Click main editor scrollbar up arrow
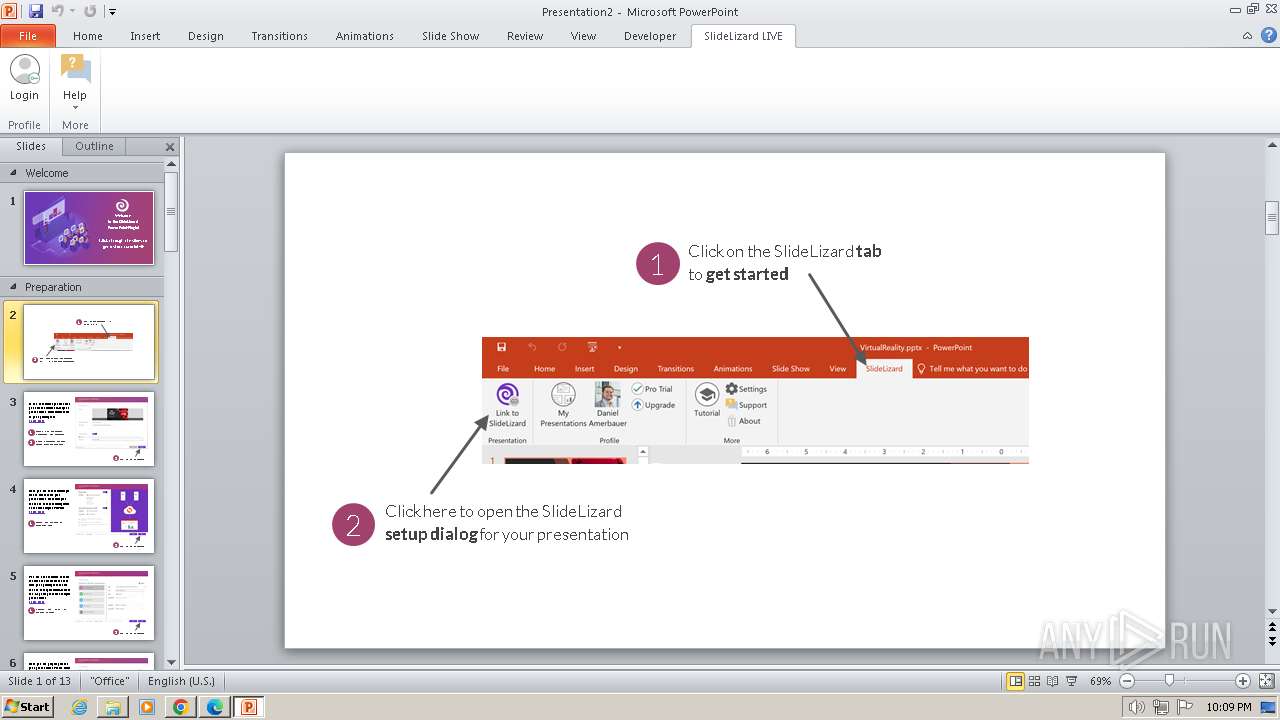 tap(1272, 146)
